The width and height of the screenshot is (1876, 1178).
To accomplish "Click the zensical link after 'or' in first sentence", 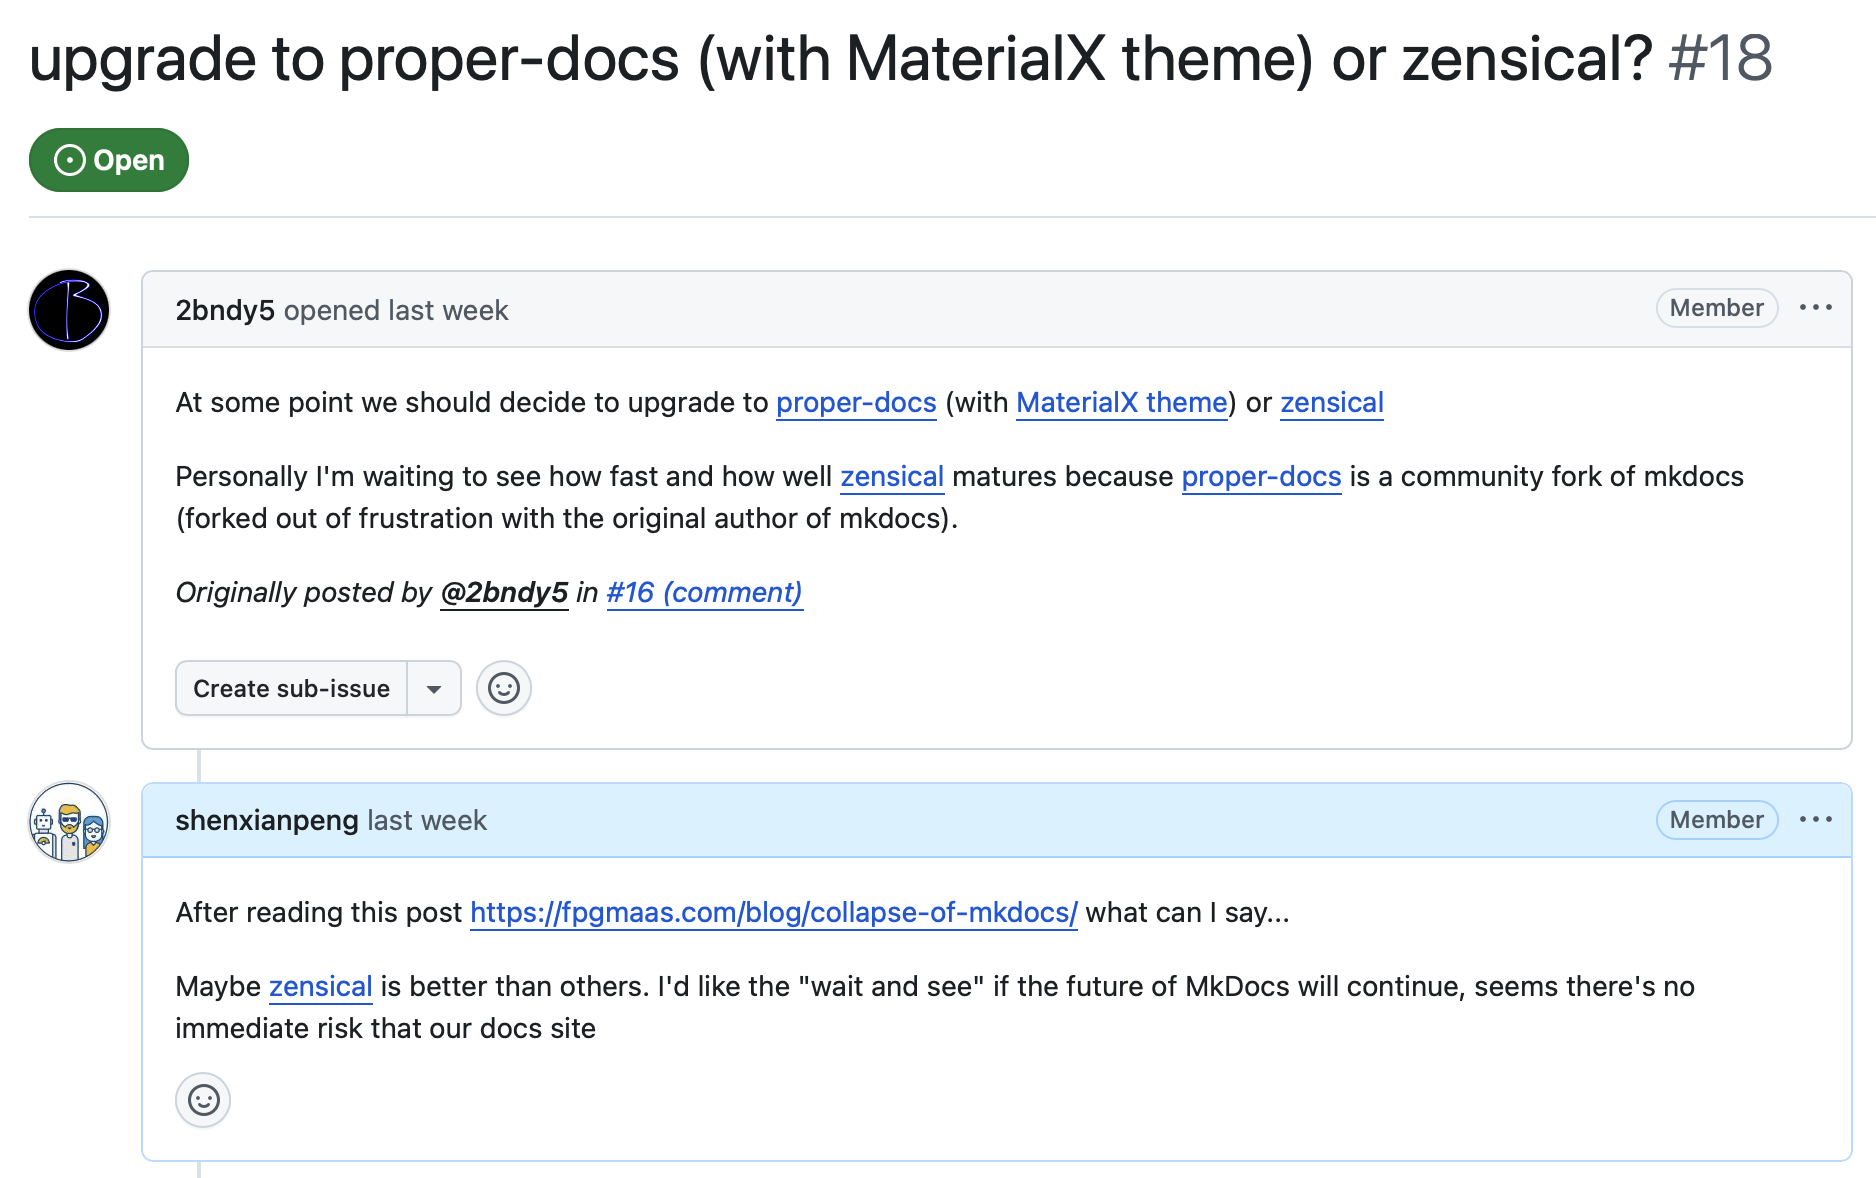I will click(x=1331, y=402).
